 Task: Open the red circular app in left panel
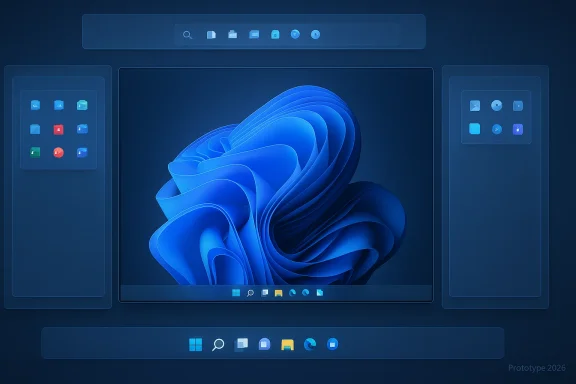58,152
